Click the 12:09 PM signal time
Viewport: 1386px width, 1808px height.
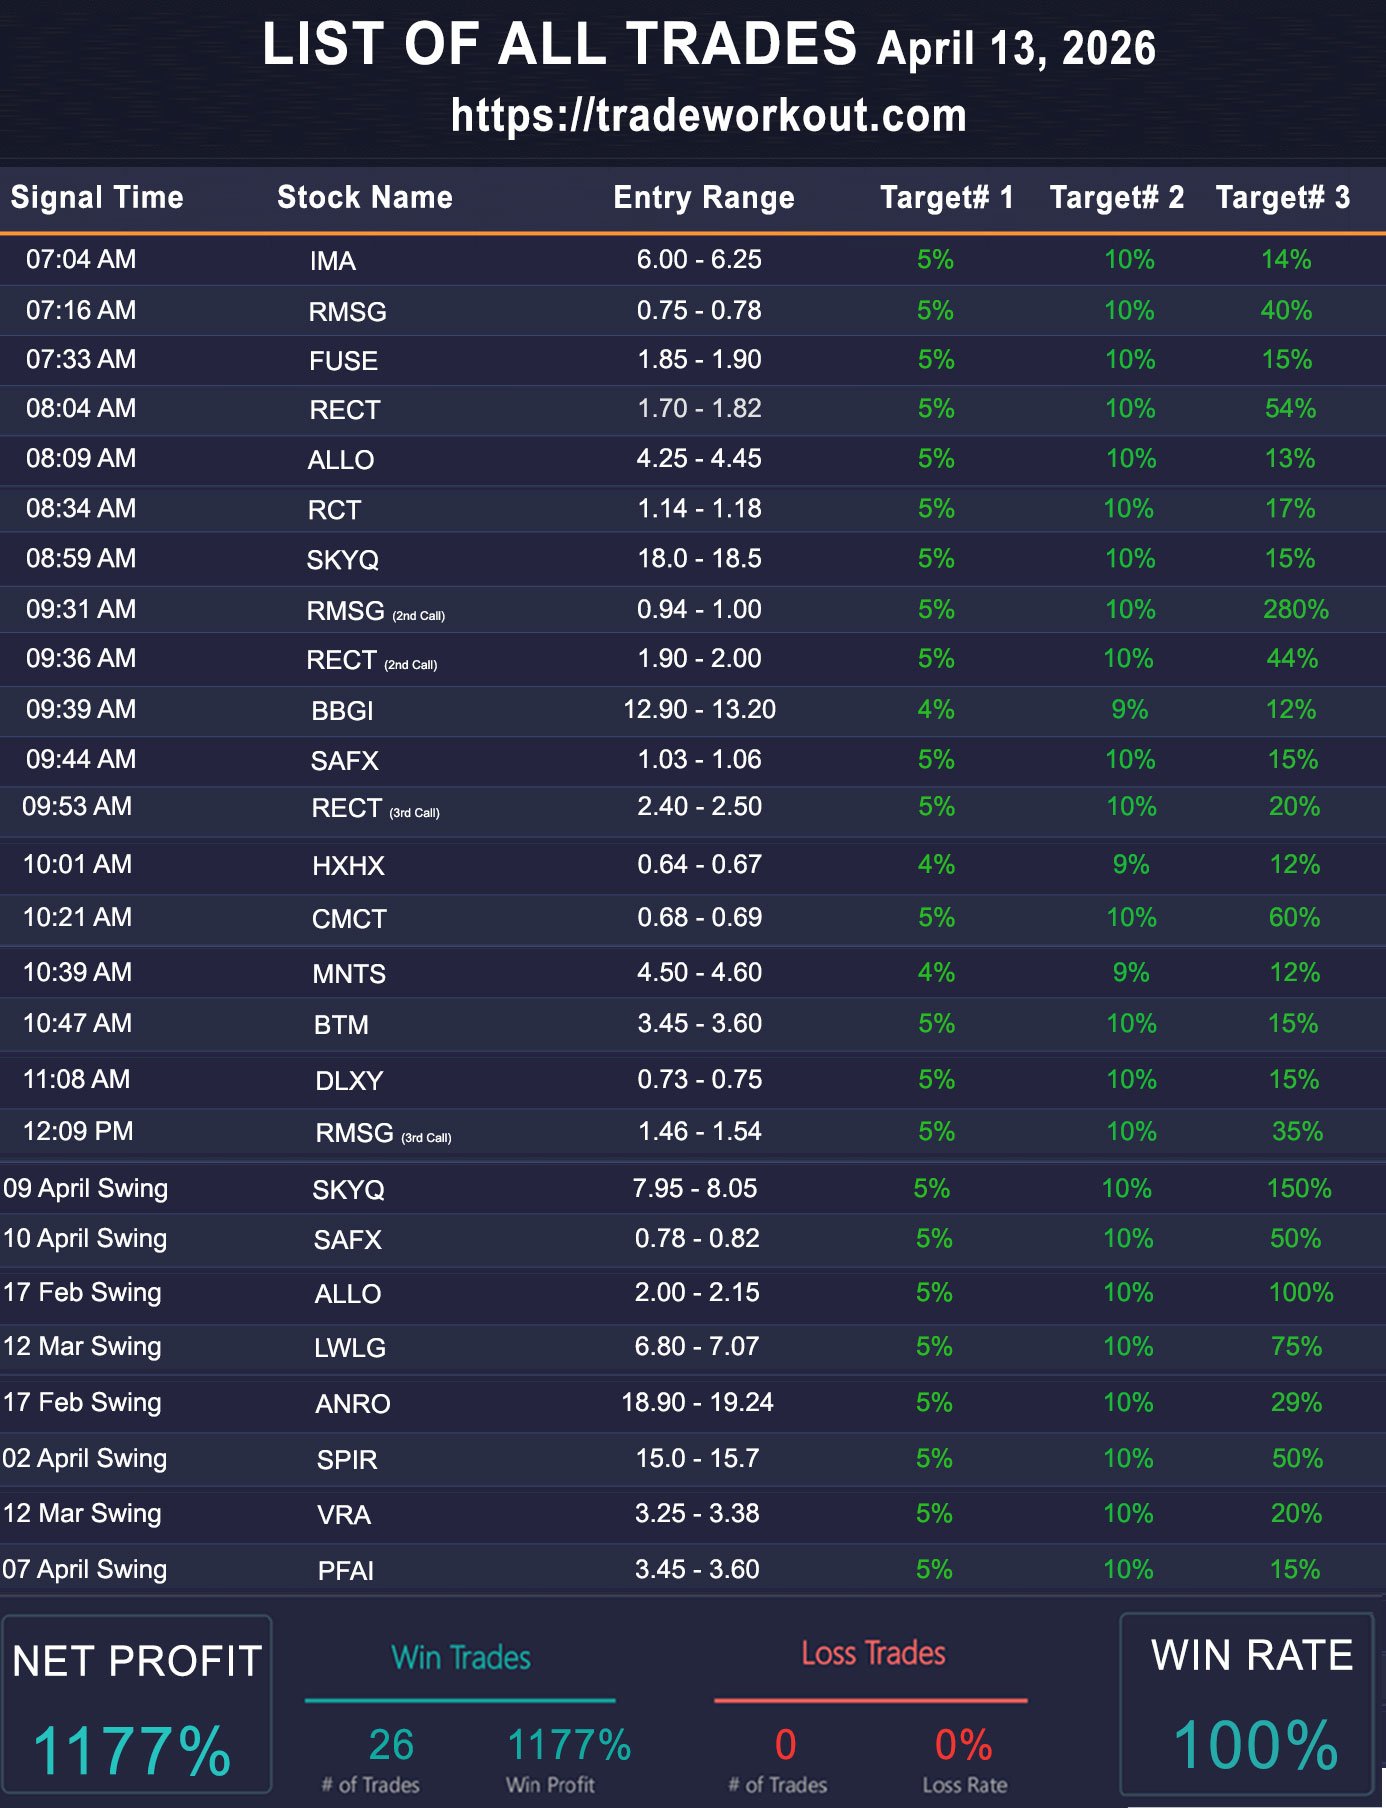tap(78, 1131)
